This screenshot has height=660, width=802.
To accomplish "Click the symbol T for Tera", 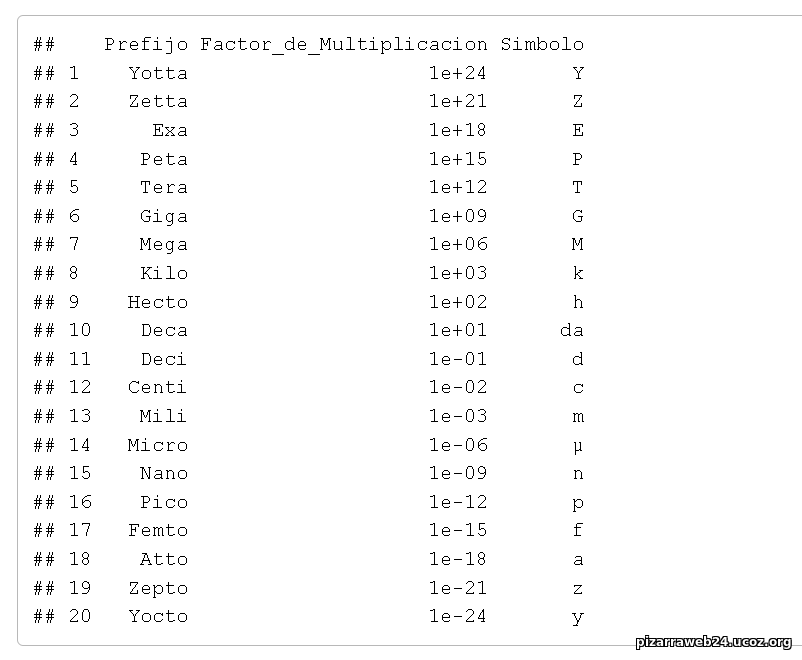I will (577, 187).
